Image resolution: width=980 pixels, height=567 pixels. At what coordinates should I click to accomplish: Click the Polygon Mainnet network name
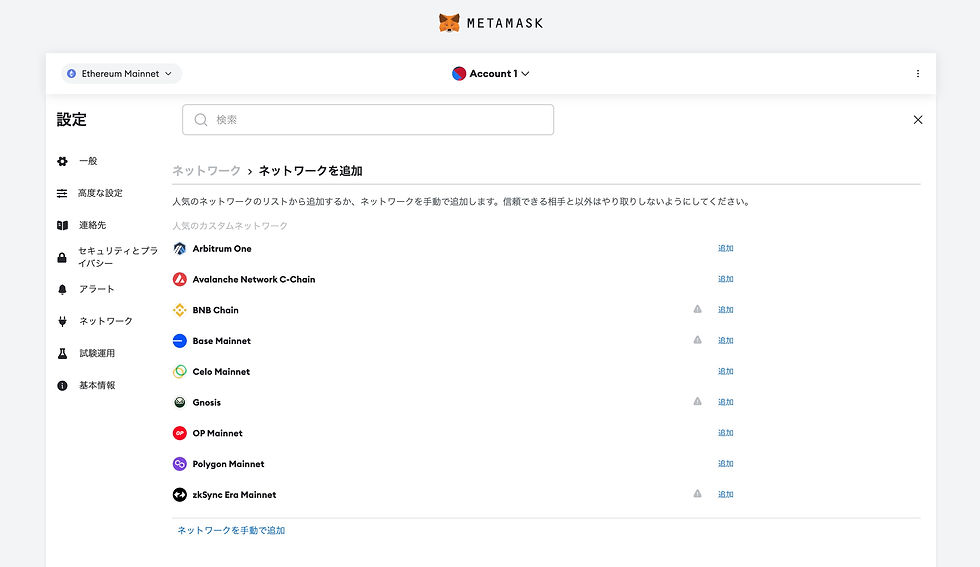[x=228, y=464]
